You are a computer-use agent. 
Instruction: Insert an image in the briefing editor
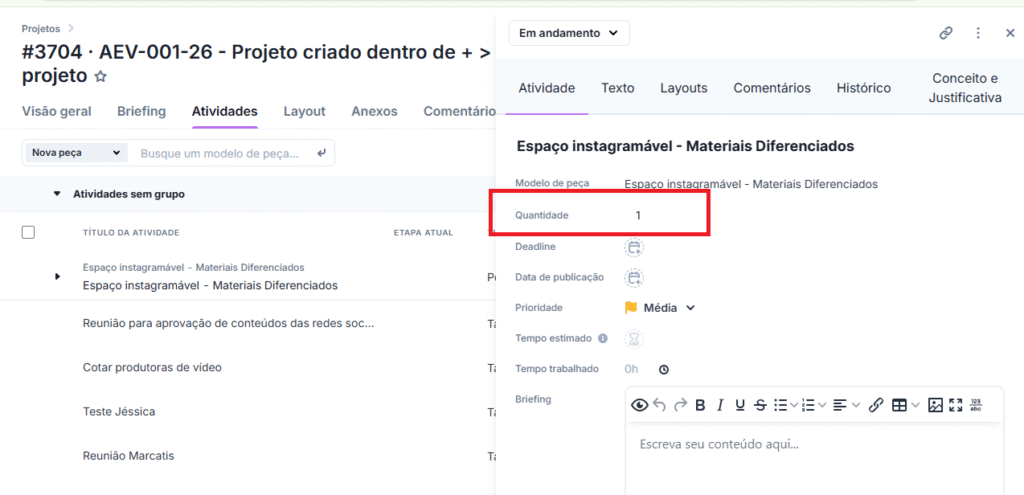tap(935, 405)
